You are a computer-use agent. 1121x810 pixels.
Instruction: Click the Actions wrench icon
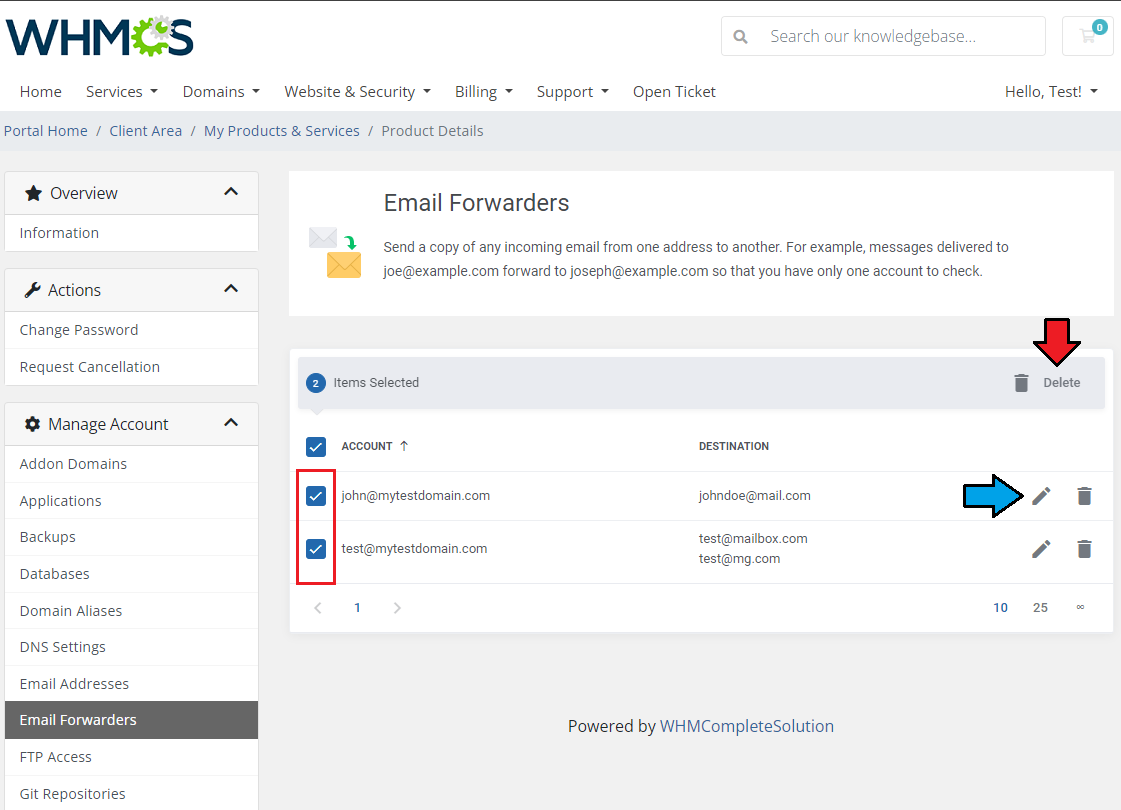click(32, 290)
